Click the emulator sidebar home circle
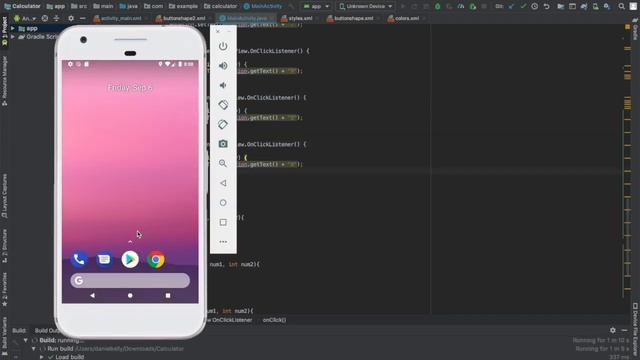Screen dimensions: 640x360 [223, 202]
